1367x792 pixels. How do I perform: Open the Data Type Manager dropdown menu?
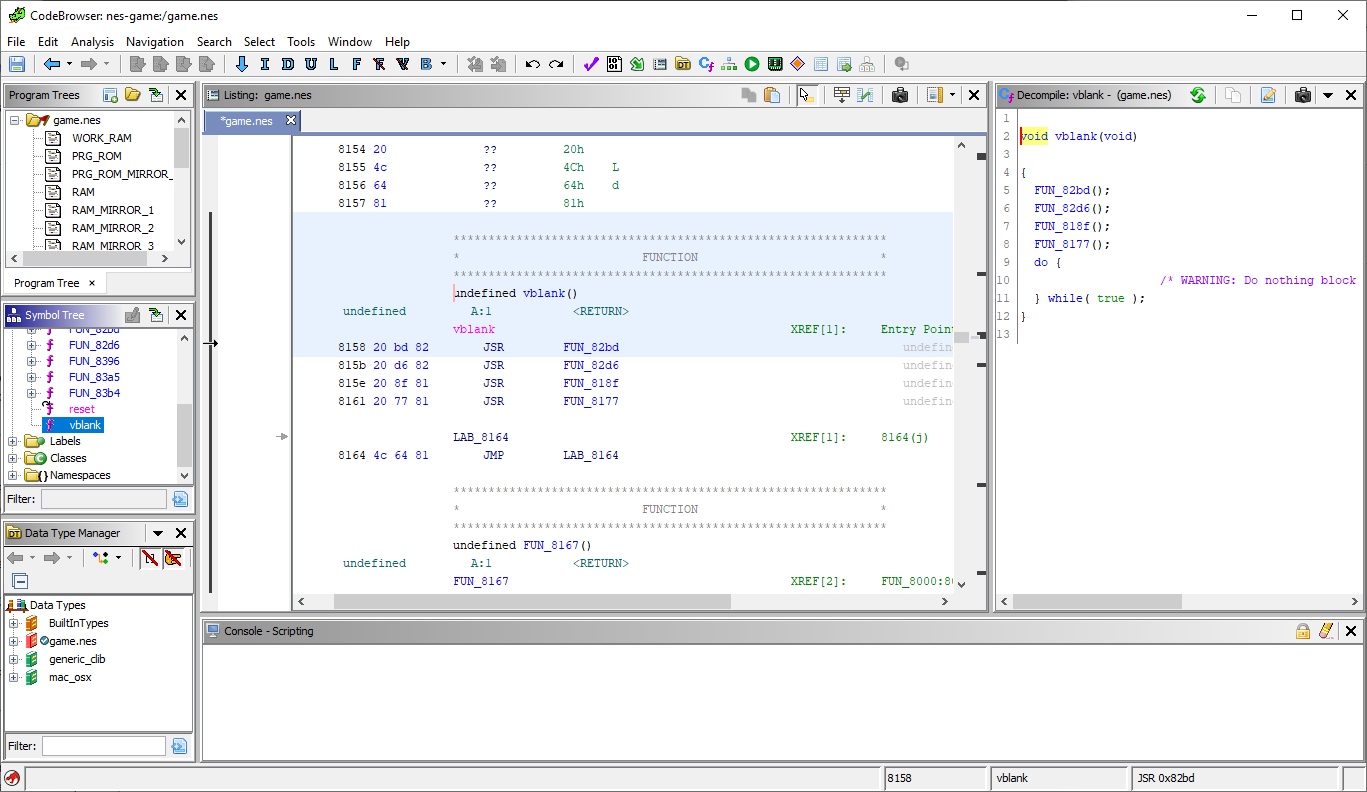pos(158,533)
